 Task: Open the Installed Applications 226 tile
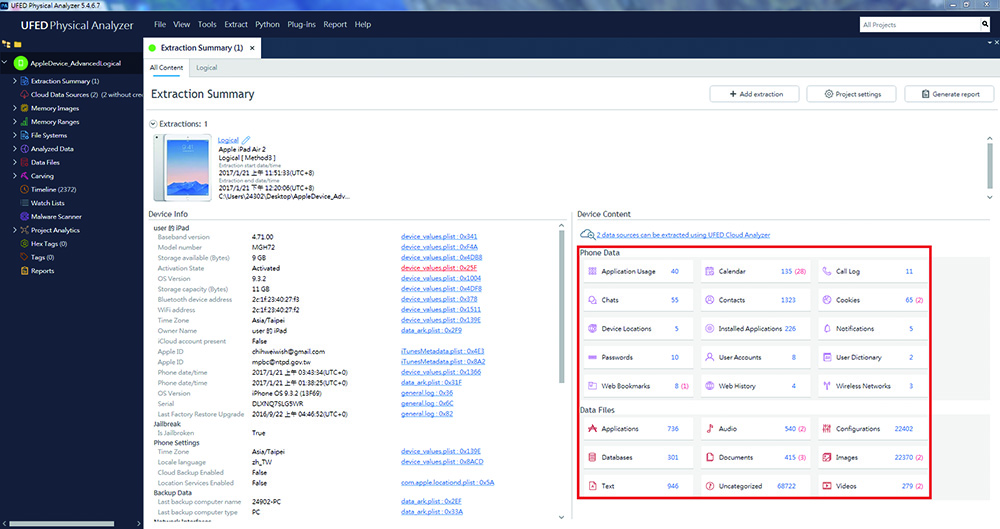pos(755,329)
